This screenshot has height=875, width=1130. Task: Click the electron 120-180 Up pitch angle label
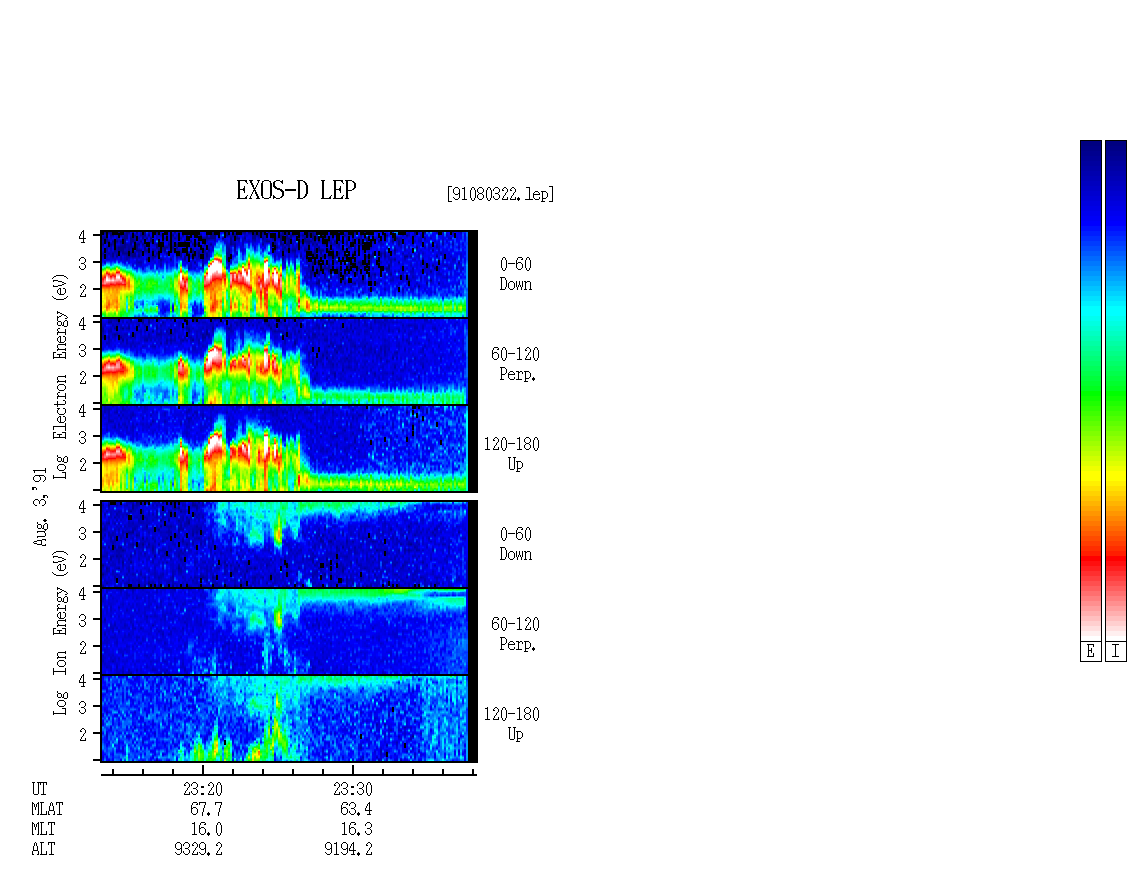[x=511, y=454]
